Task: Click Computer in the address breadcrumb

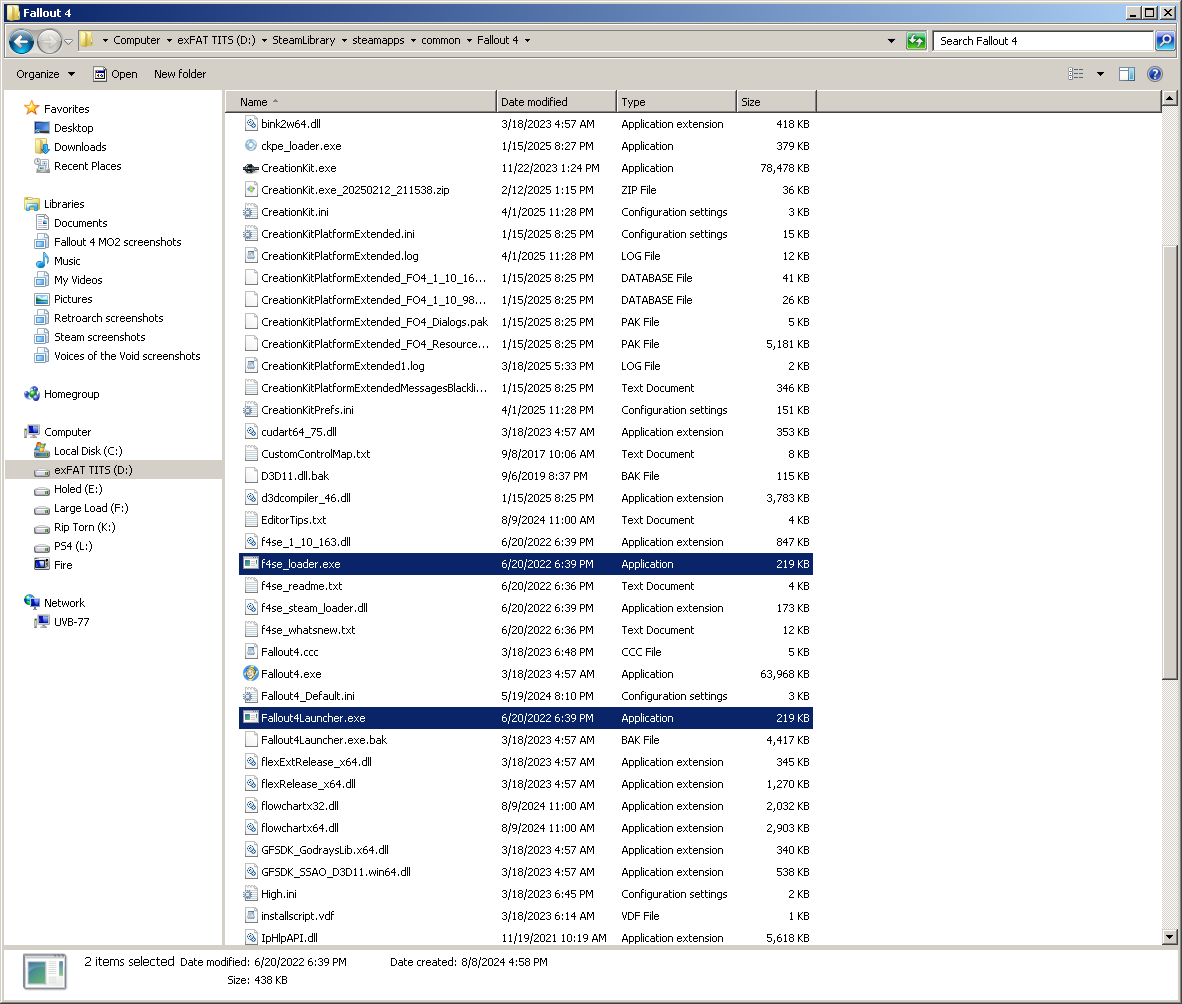Action: (136, 41)
